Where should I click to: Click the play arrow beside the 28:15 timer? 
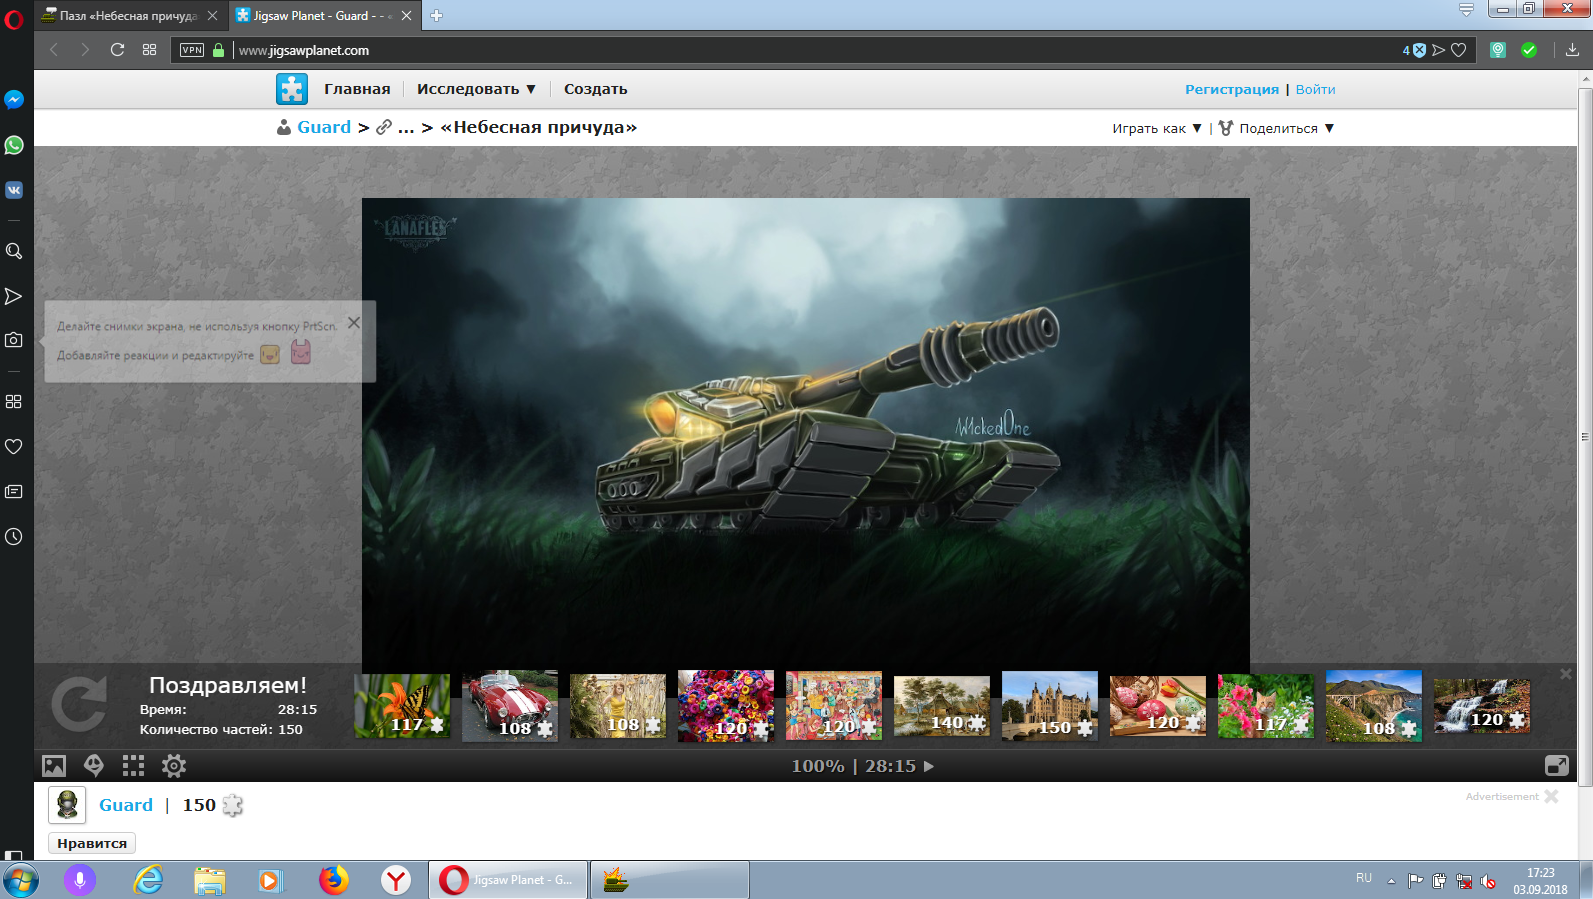click(x=929, y=766)
